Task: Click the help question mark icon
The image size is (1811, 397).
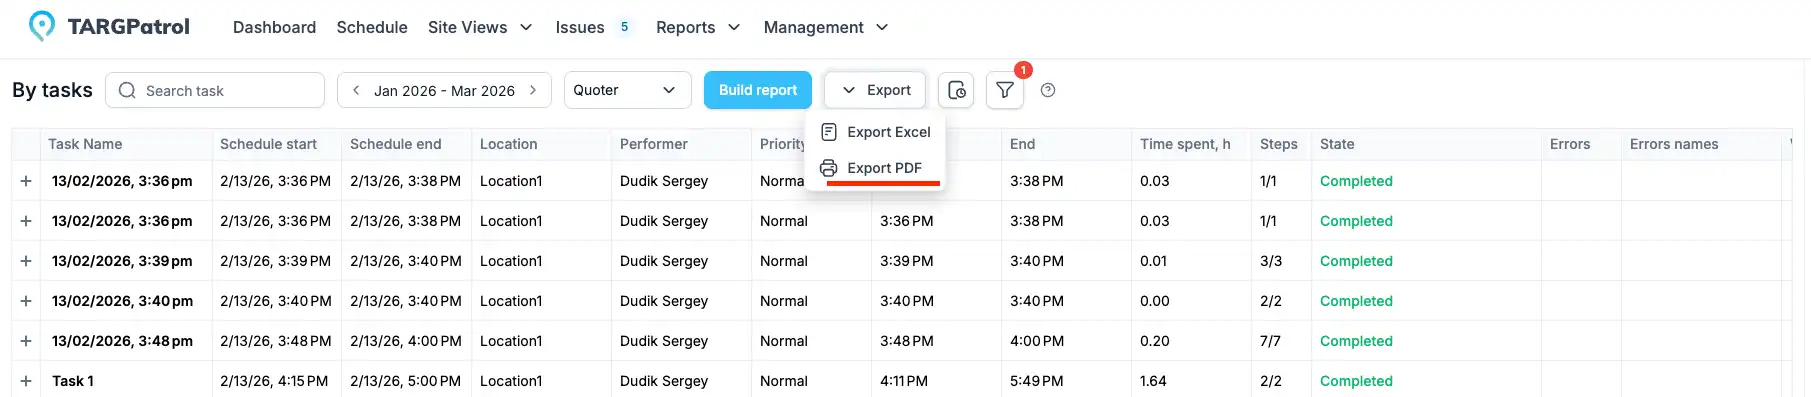Action: tap(1048, 90)
